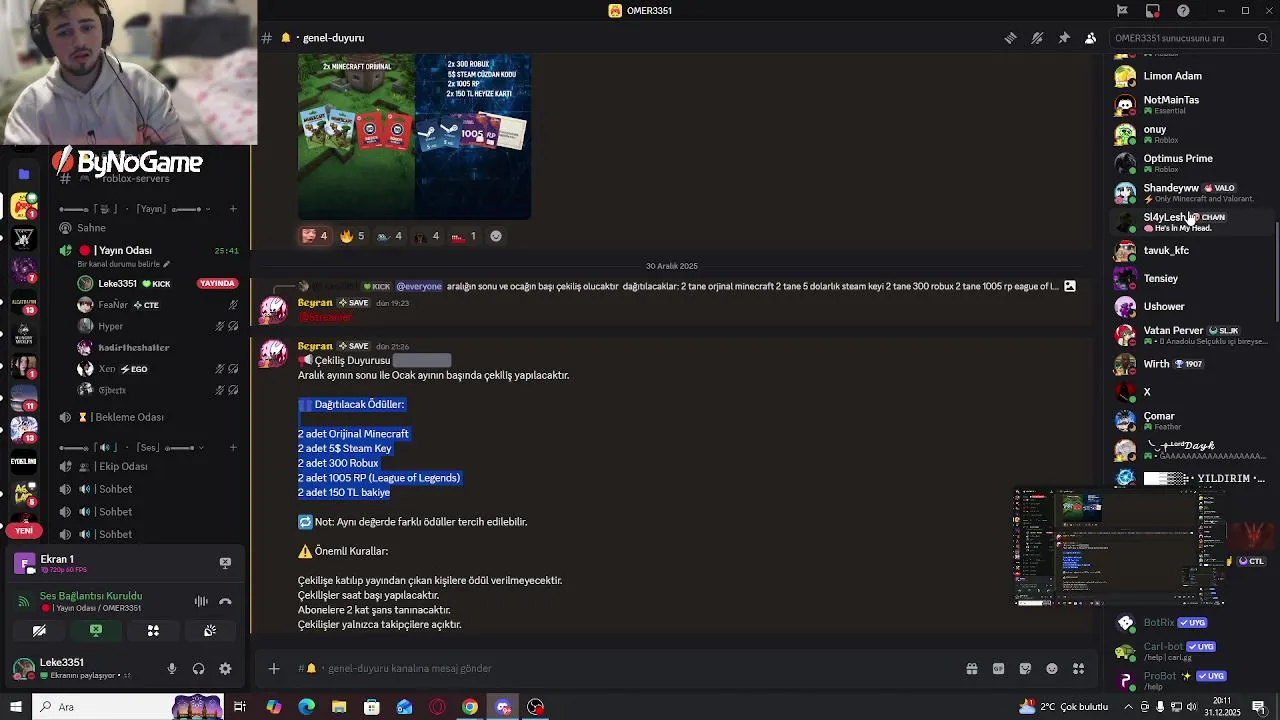Screen dimensions: 1280x720
Task: Click the add attachment plus button
Action: coord(274,668)
